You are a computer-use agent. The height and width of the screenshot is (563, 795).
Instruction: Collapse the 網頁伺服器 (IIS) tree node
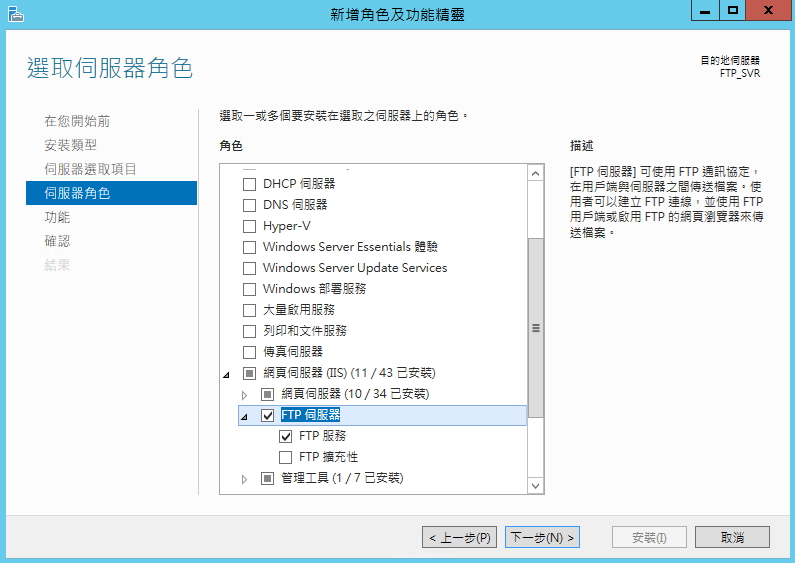coord(226,375)
